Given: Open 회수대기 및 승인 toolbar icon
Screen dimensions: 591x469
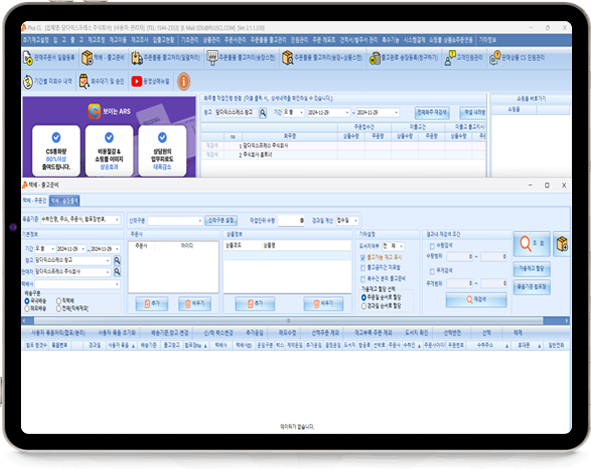Looking at the screenshot, I should pyautogui.click(x=101, y=81).
